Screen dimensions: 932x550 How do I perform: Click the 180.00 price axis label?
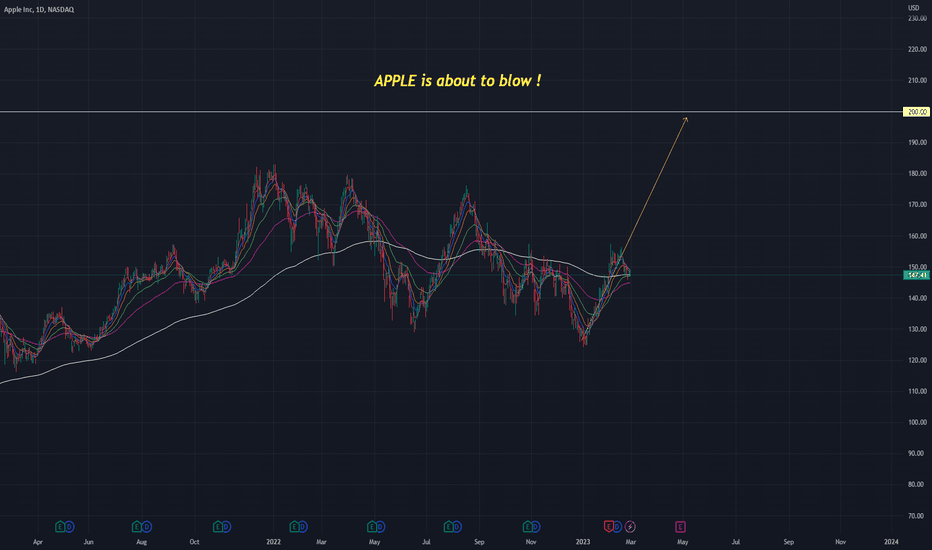point(917,174)
